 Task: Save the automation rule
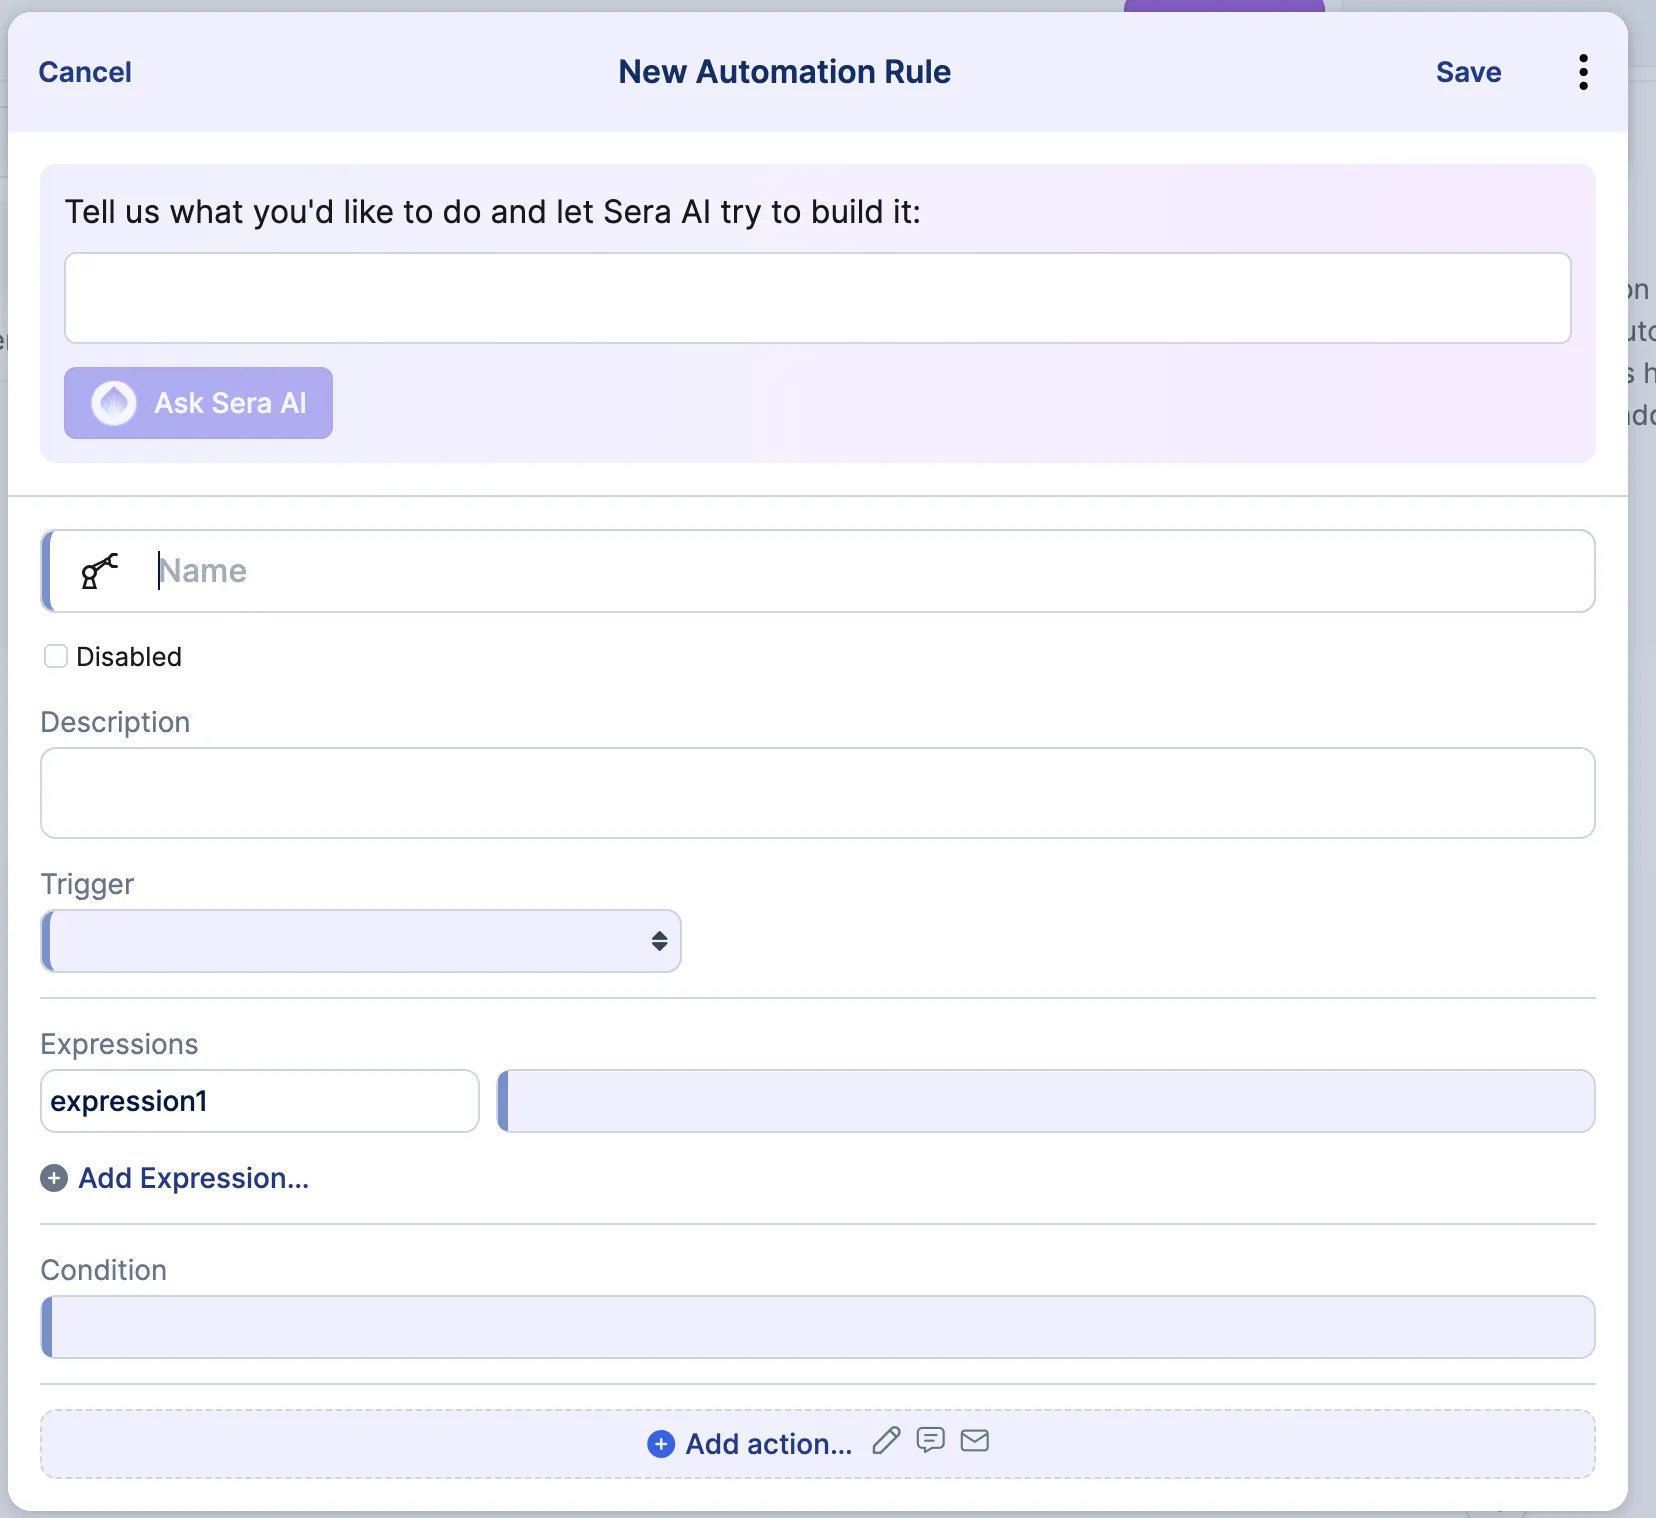[x=1468, y=72]
